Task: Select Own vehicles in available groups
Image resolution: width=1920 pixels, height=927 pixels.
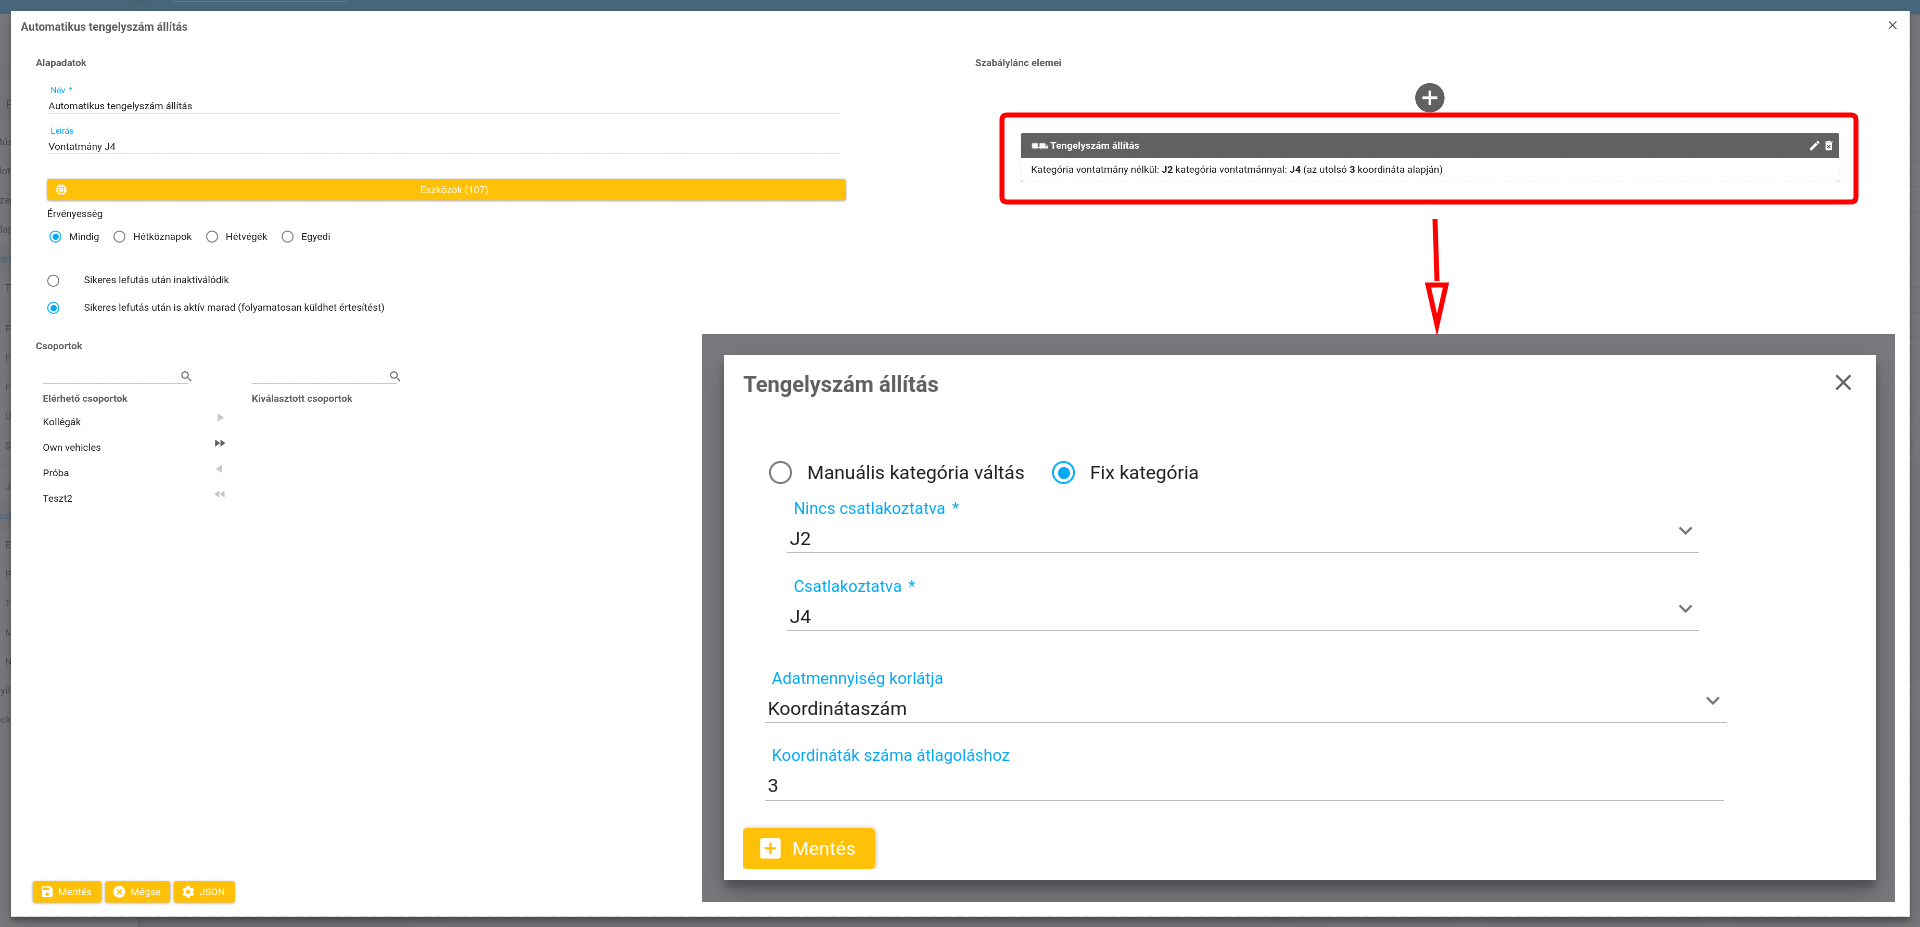Action: click(x=72, y=448)
